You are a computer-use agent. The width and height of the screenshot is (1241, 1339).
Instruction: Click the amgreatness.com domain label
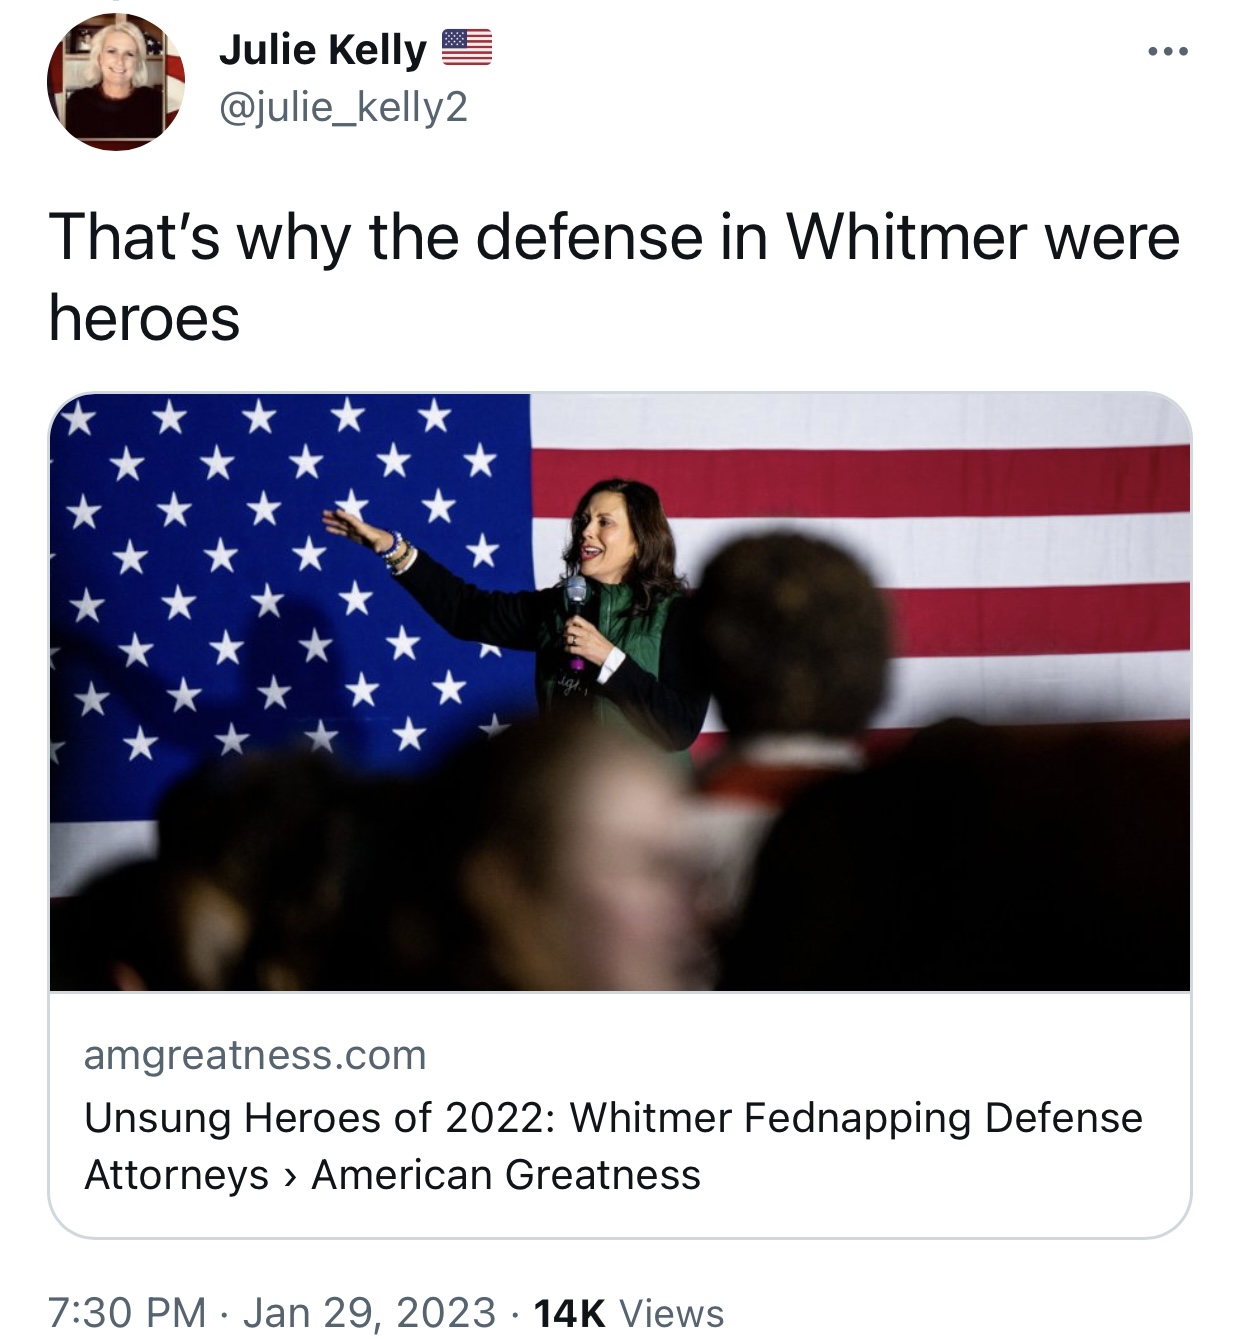[255, 1055]
